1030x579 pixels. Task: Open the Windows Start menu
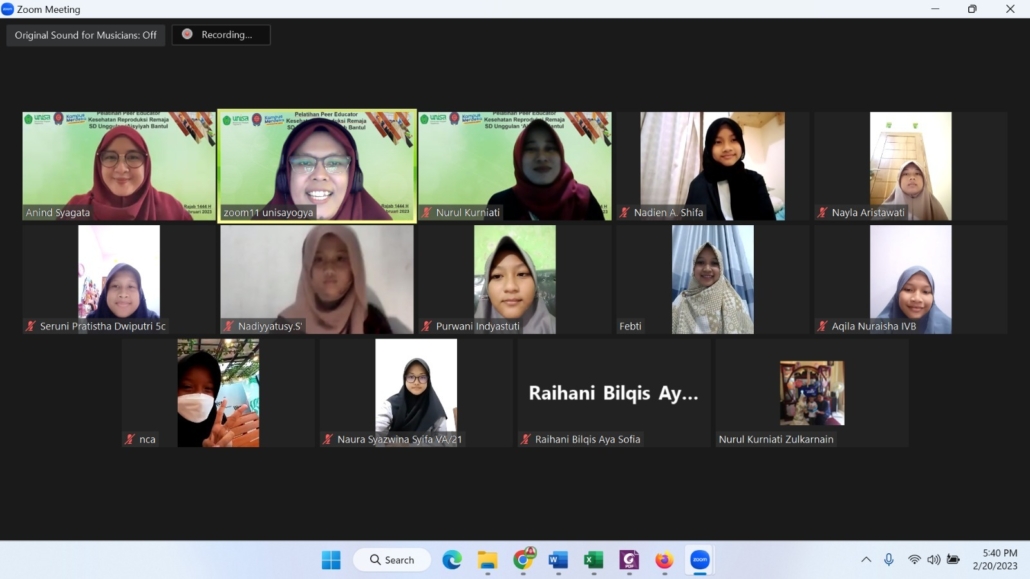331,560
